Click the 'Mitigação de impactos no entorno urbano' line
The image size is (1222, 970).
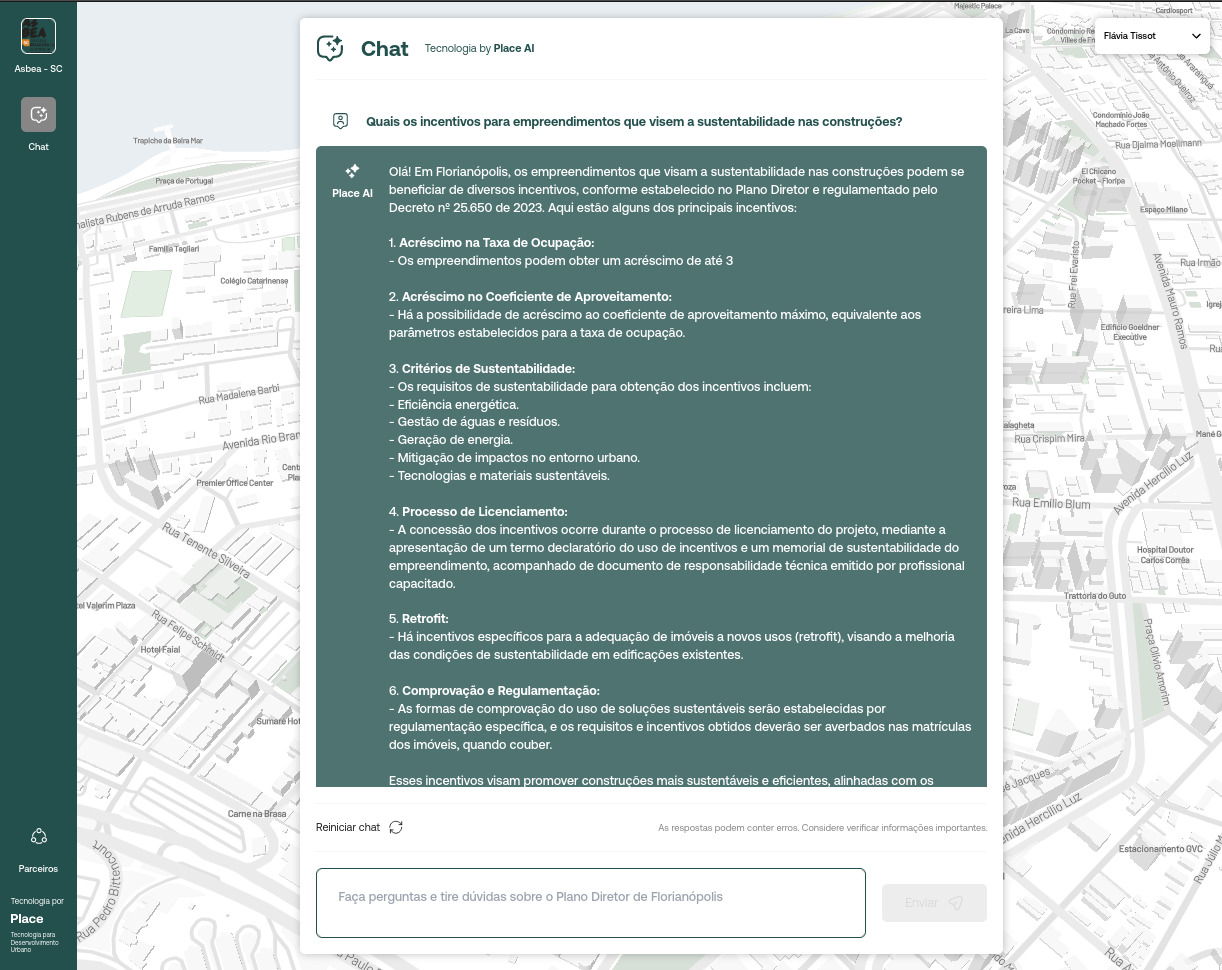point(514,458)
